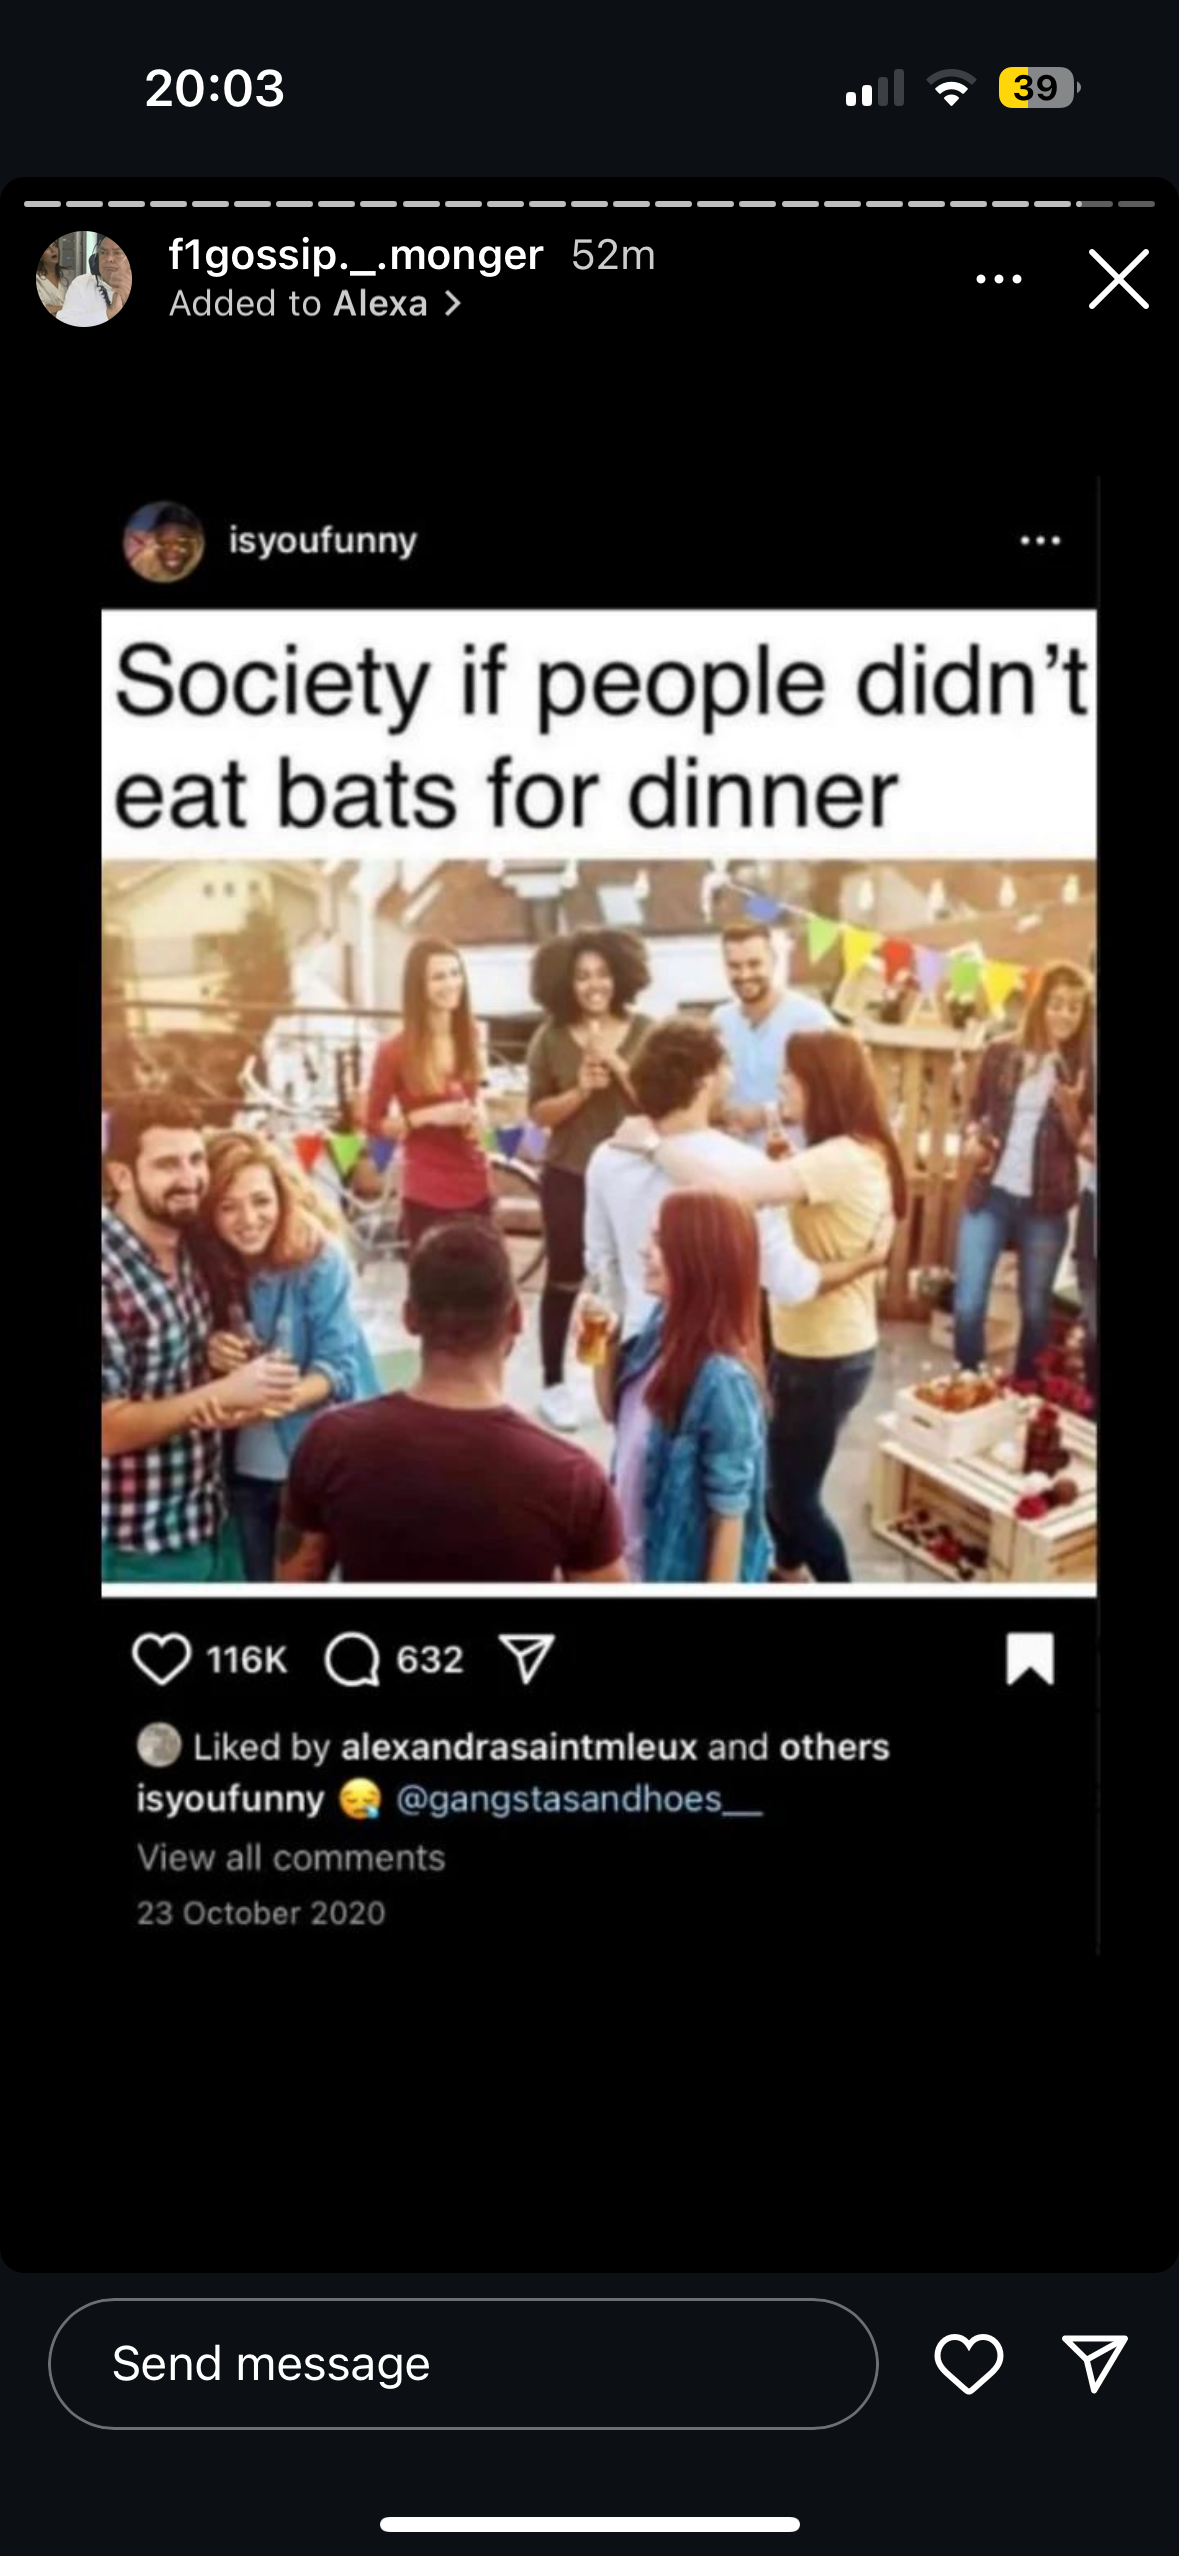
Task: Tap f1gossip._.monger profile picture
Action: click(84, 279)
